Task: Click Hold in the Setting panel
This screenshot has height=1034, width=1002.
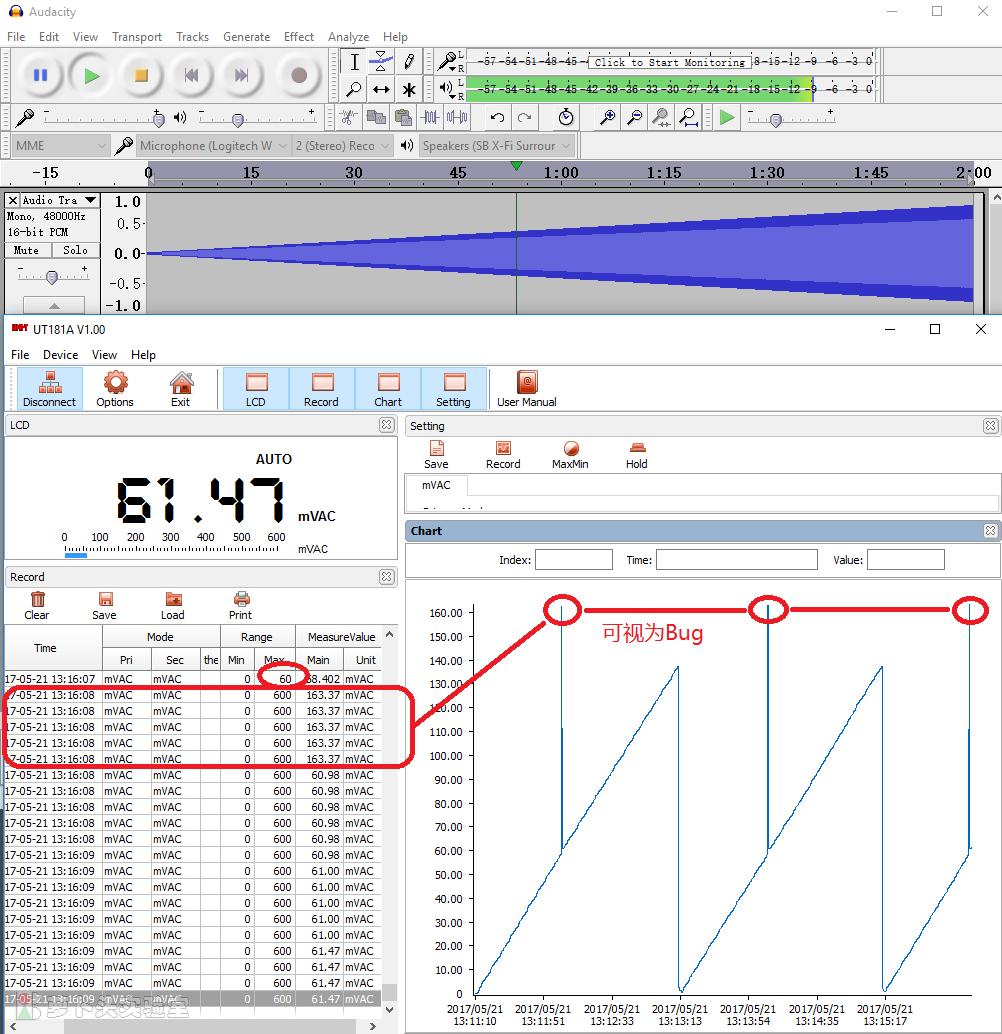Action: point(637,455)
